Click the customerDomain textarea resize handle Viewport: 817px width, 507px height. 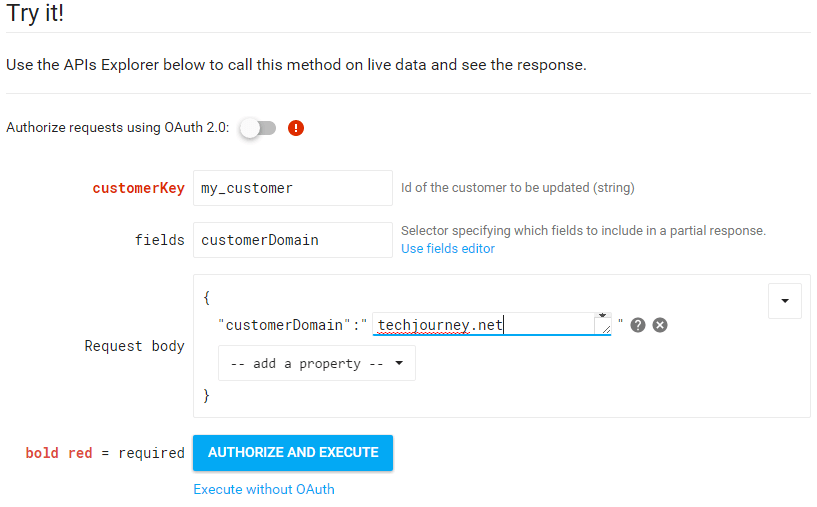[x=603, y=326]
